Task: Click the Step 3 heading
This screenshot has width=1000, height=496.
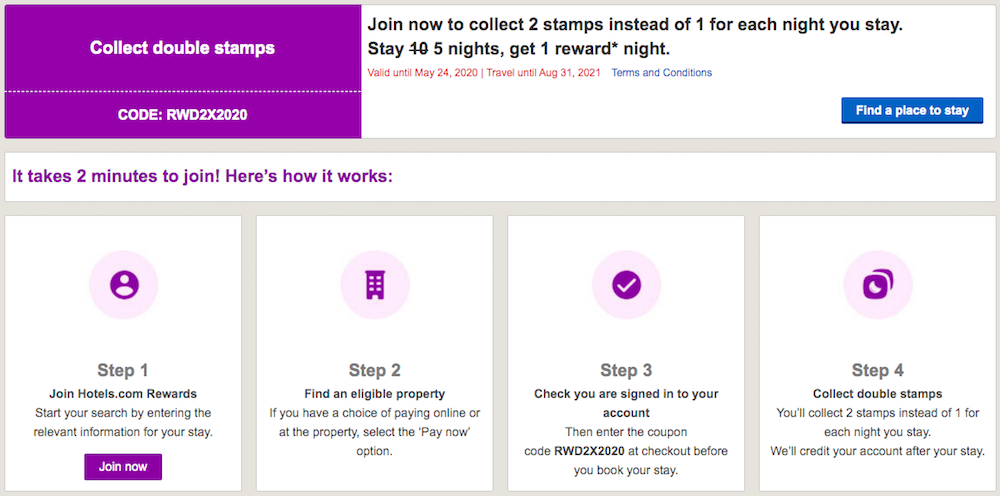Action: 626,370
